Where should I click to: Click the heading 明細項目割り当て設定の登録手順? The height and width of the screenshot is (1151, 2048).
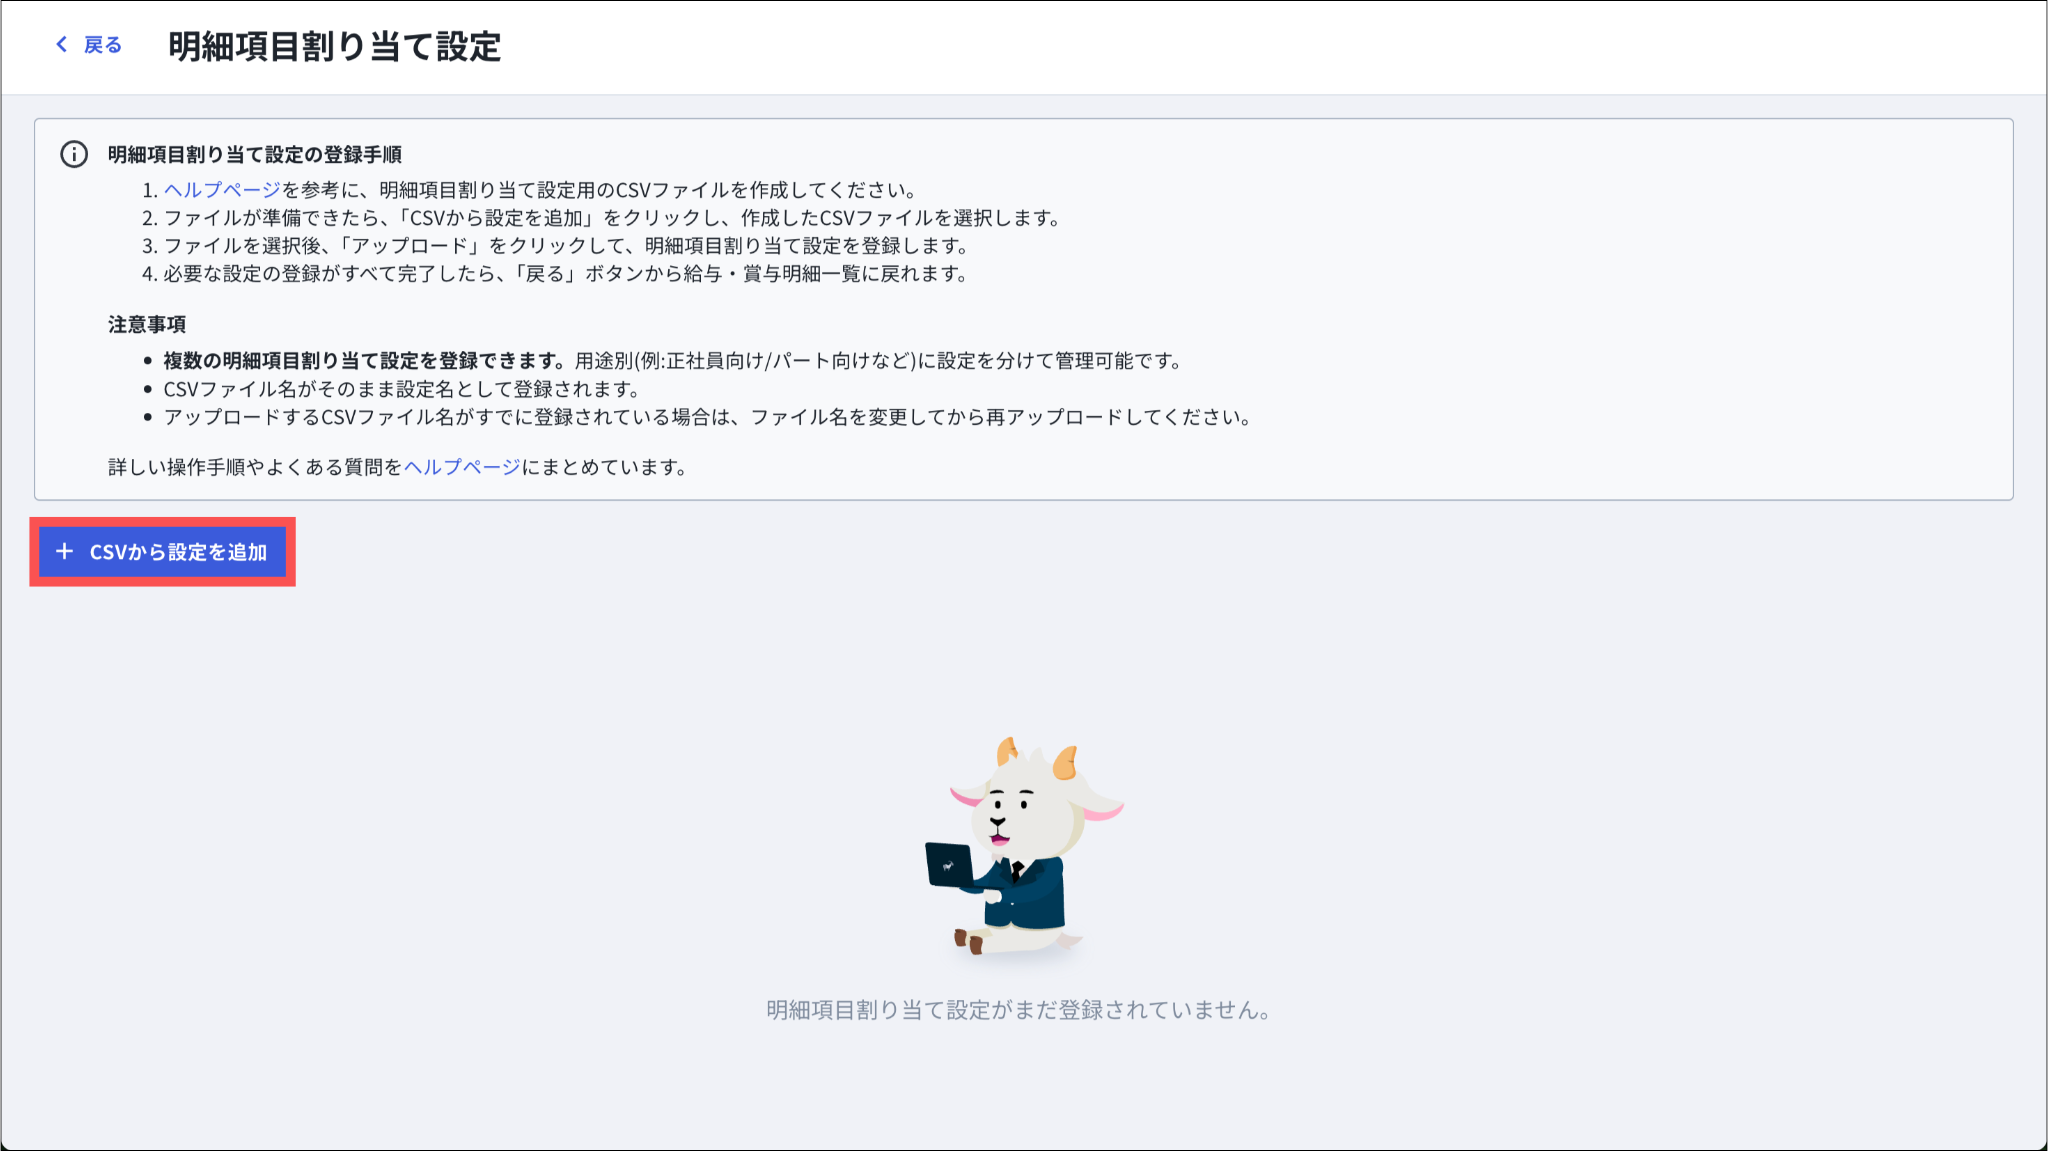tap(254, 154)
